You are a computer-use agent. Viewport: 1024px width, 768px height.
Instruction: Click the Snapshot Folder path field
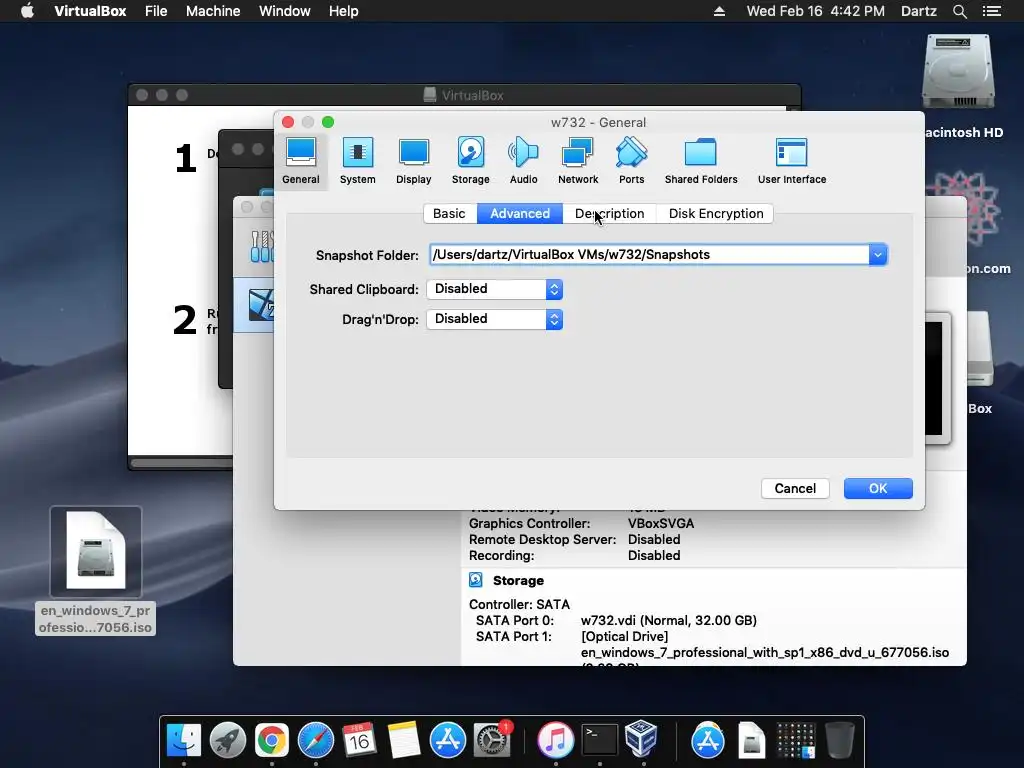[x=649, y=255]
